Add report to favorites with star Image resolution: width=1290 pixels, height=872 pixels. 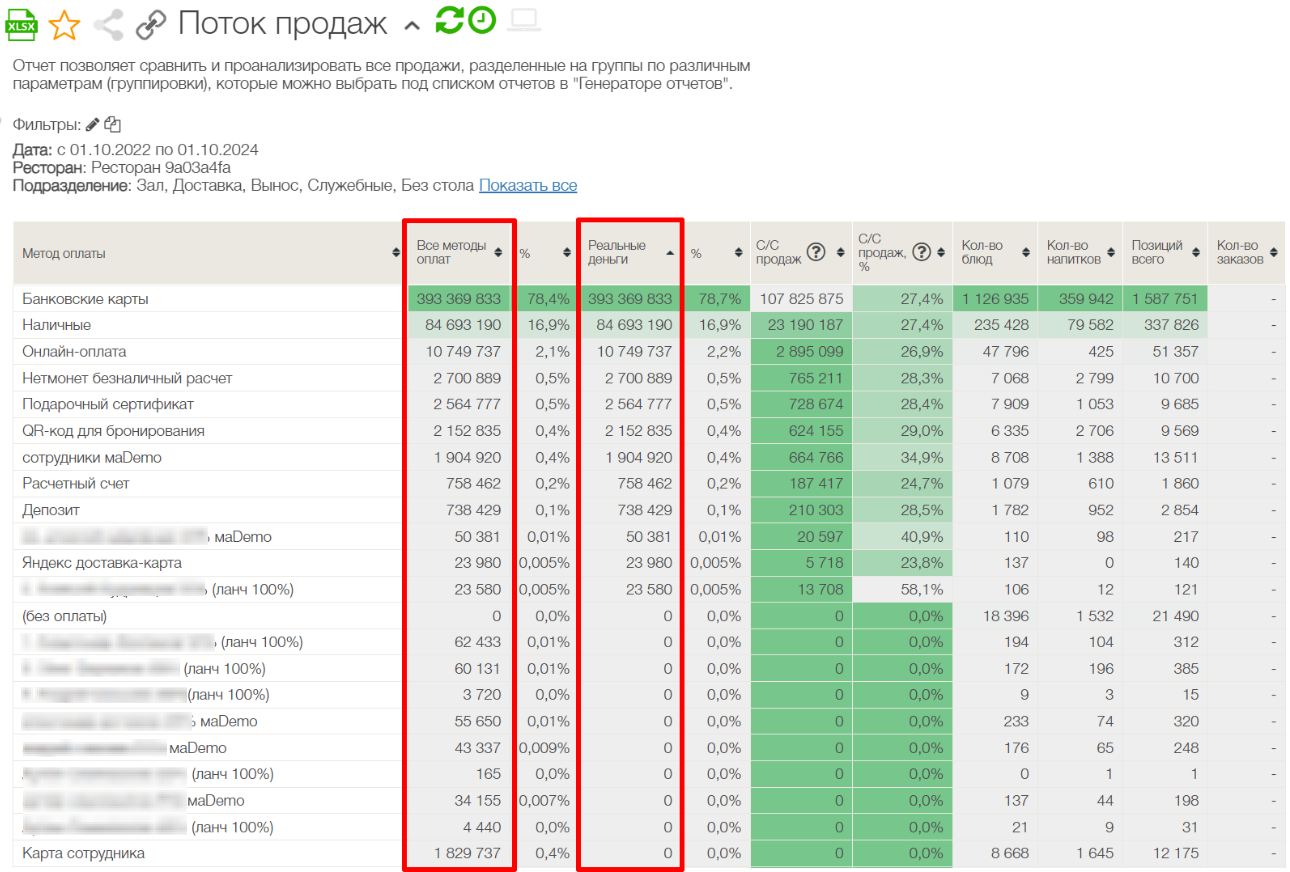[x=64, y=24]
